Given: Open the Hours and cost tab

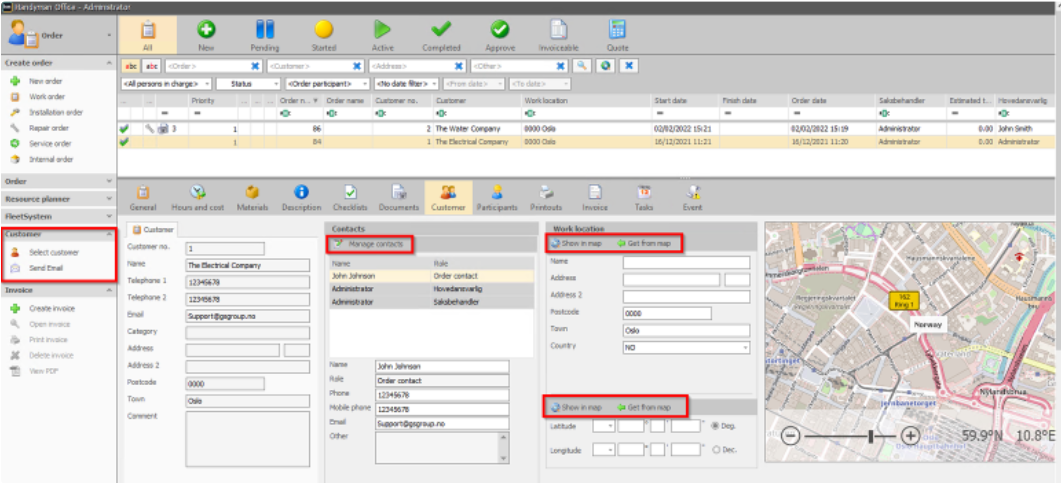Looking at the screenshot, I should pos(198,198).
